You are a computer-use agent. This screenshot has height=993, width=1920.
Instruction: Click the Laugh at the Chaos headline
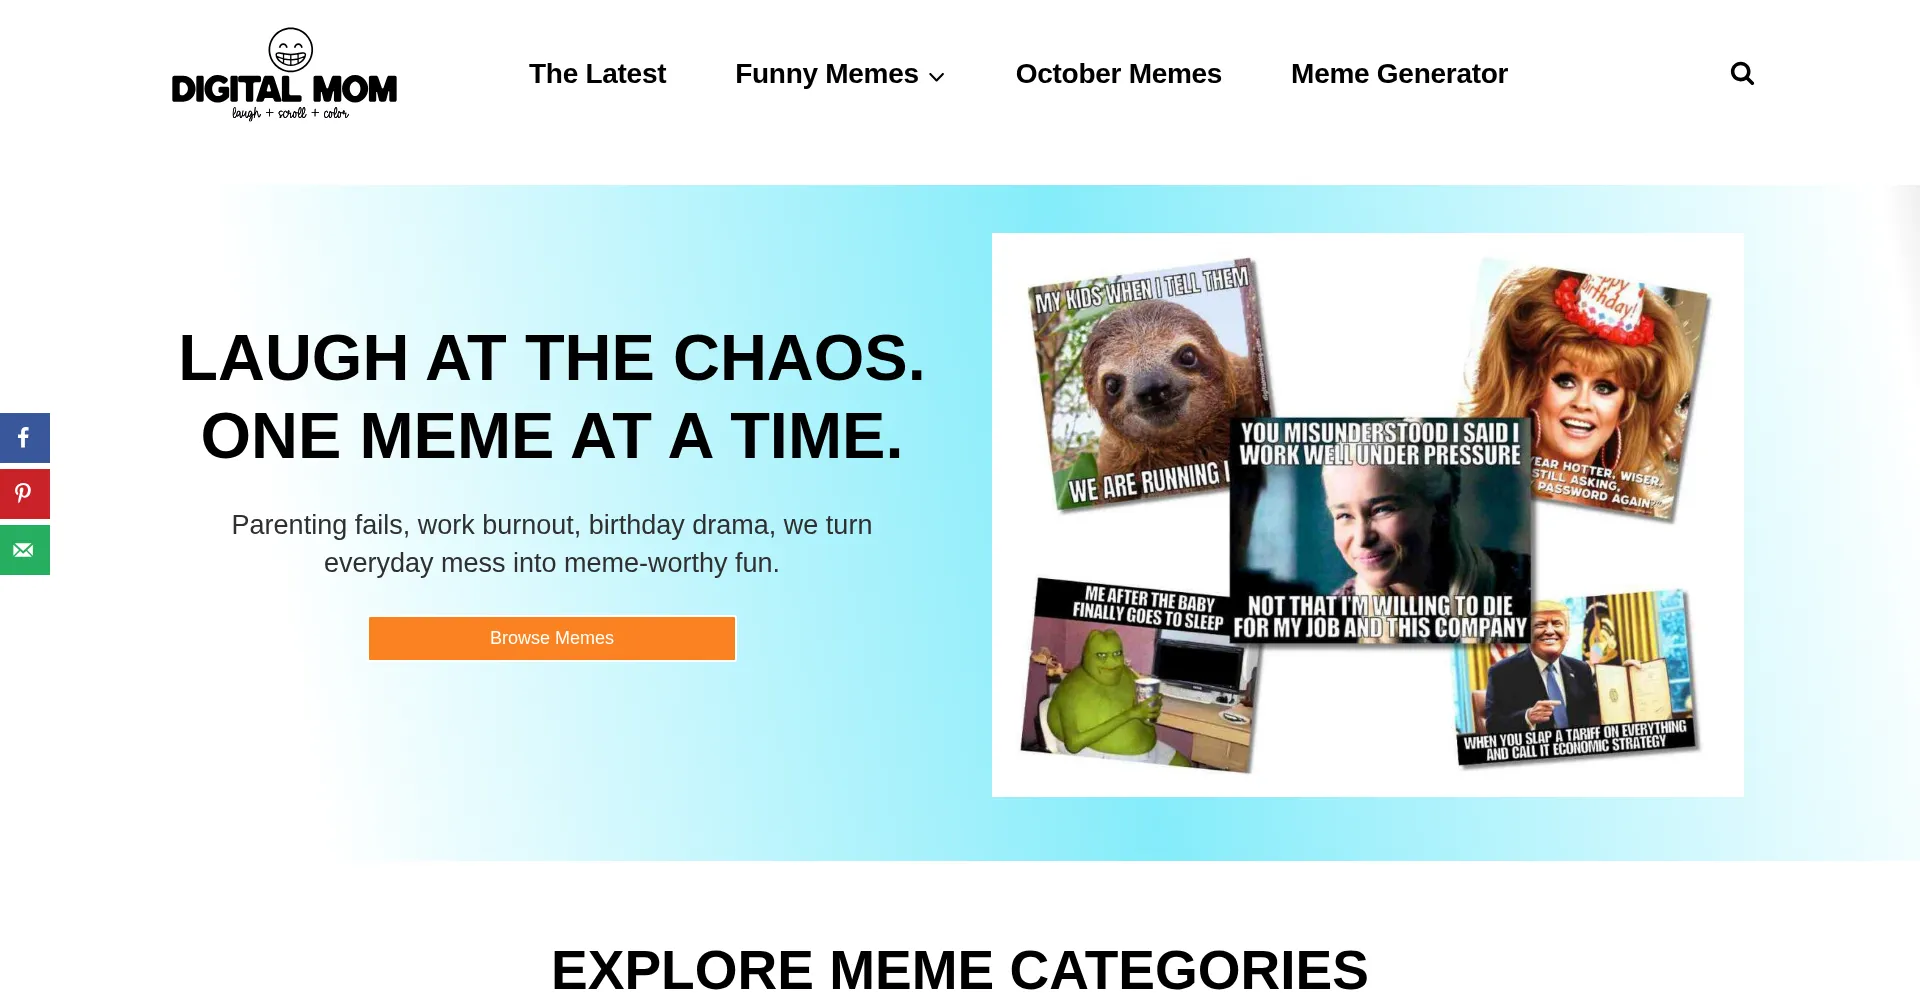552,397
